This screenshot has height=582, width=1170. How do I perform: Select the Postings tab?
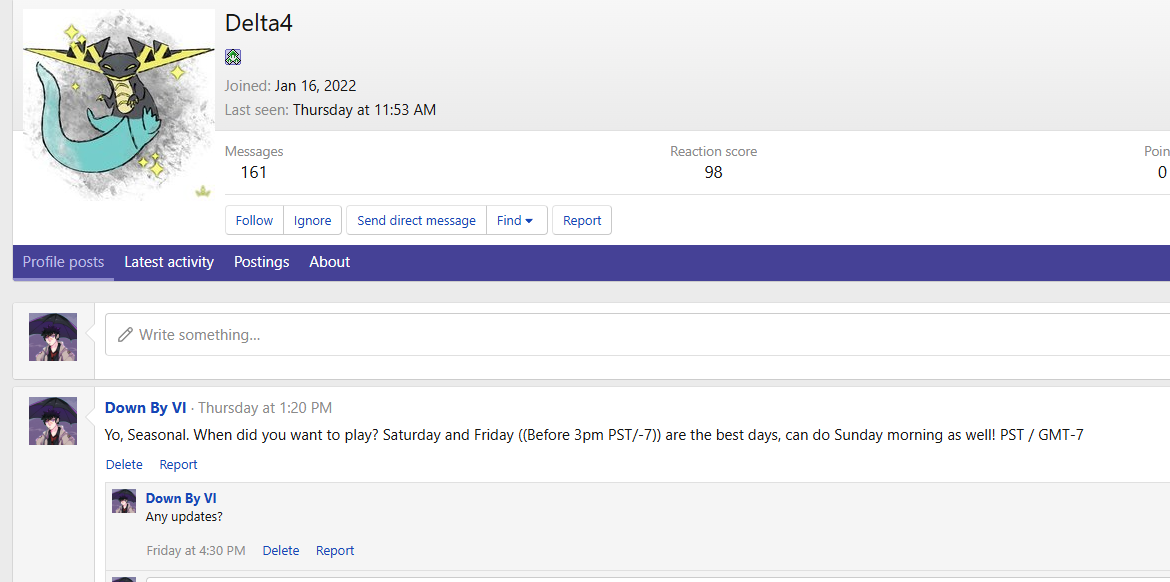(x=261, y=262)
